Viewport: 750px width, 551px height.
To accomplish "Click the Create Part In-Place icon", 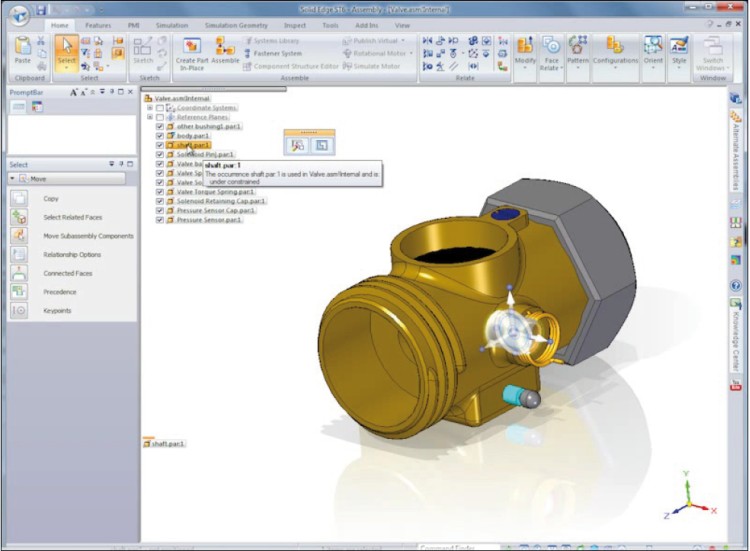I will click(192, 49).
